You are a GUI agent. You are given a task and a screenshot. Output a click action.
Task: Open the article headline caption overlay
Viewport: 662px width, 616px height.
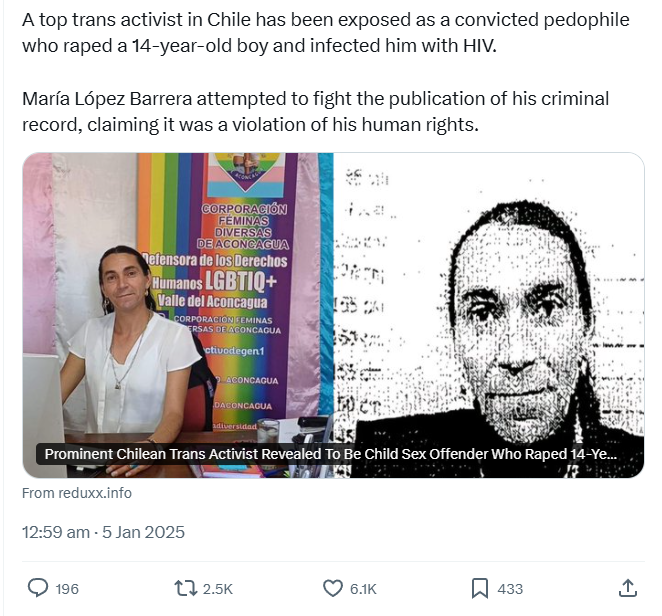[x=331, y=454]
